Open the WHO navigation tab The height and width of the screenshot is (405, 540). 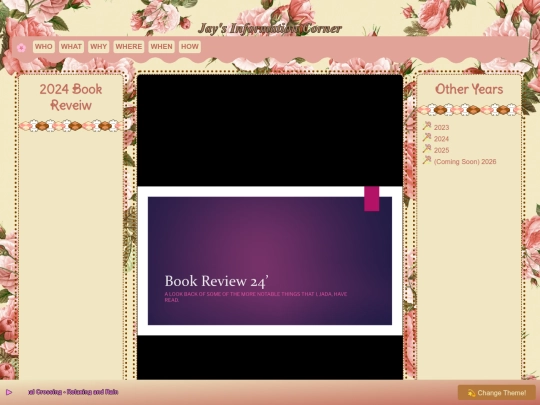(x=44, y=46)
